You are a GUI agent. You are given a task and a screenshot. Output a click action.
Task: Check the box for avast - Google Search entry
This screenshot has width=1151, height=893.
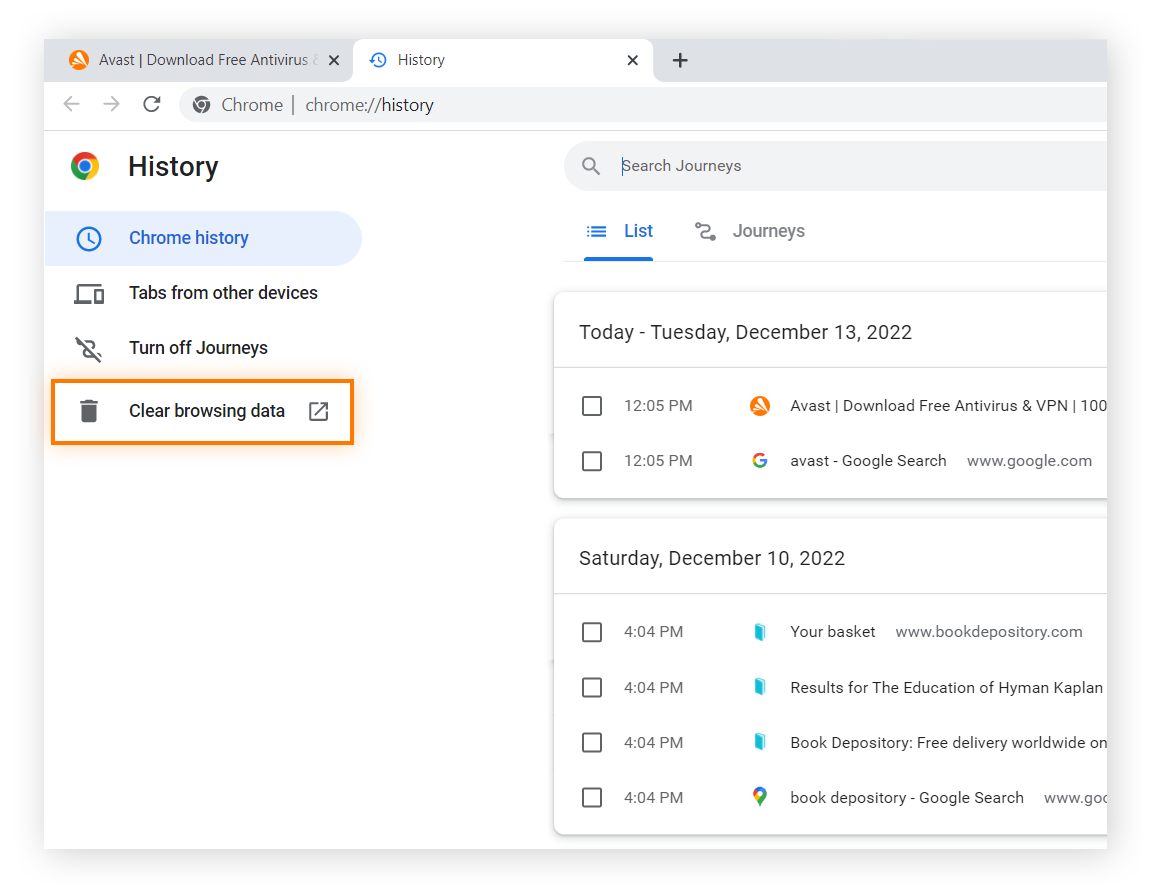pyautogui.click(x=591, y=461)
